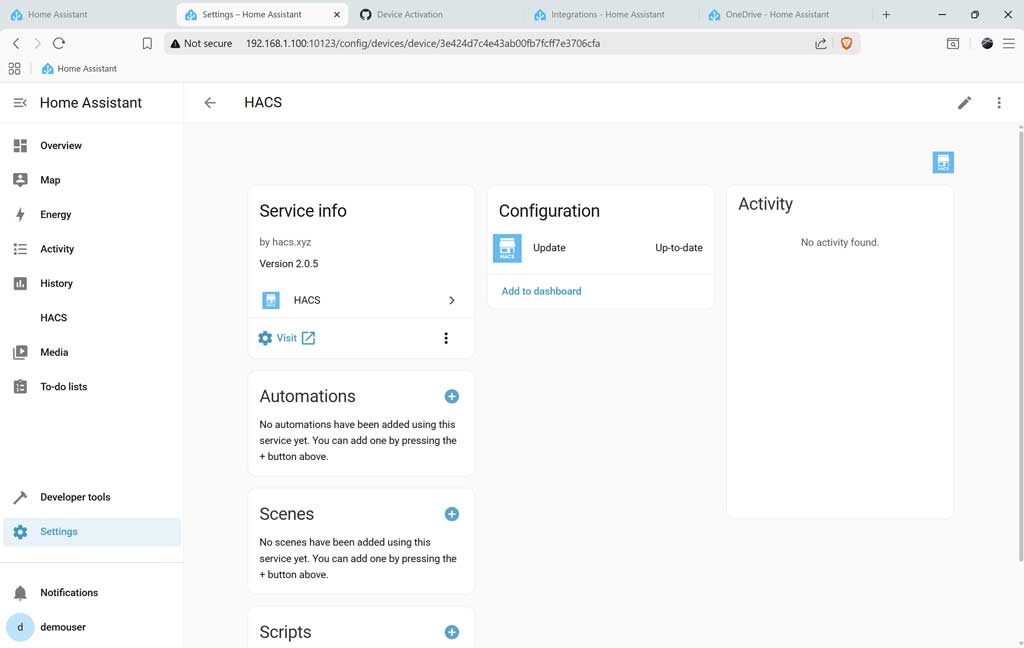Click Not secure warning indicator
This screenshot has height=648, width=1024.
201,43
